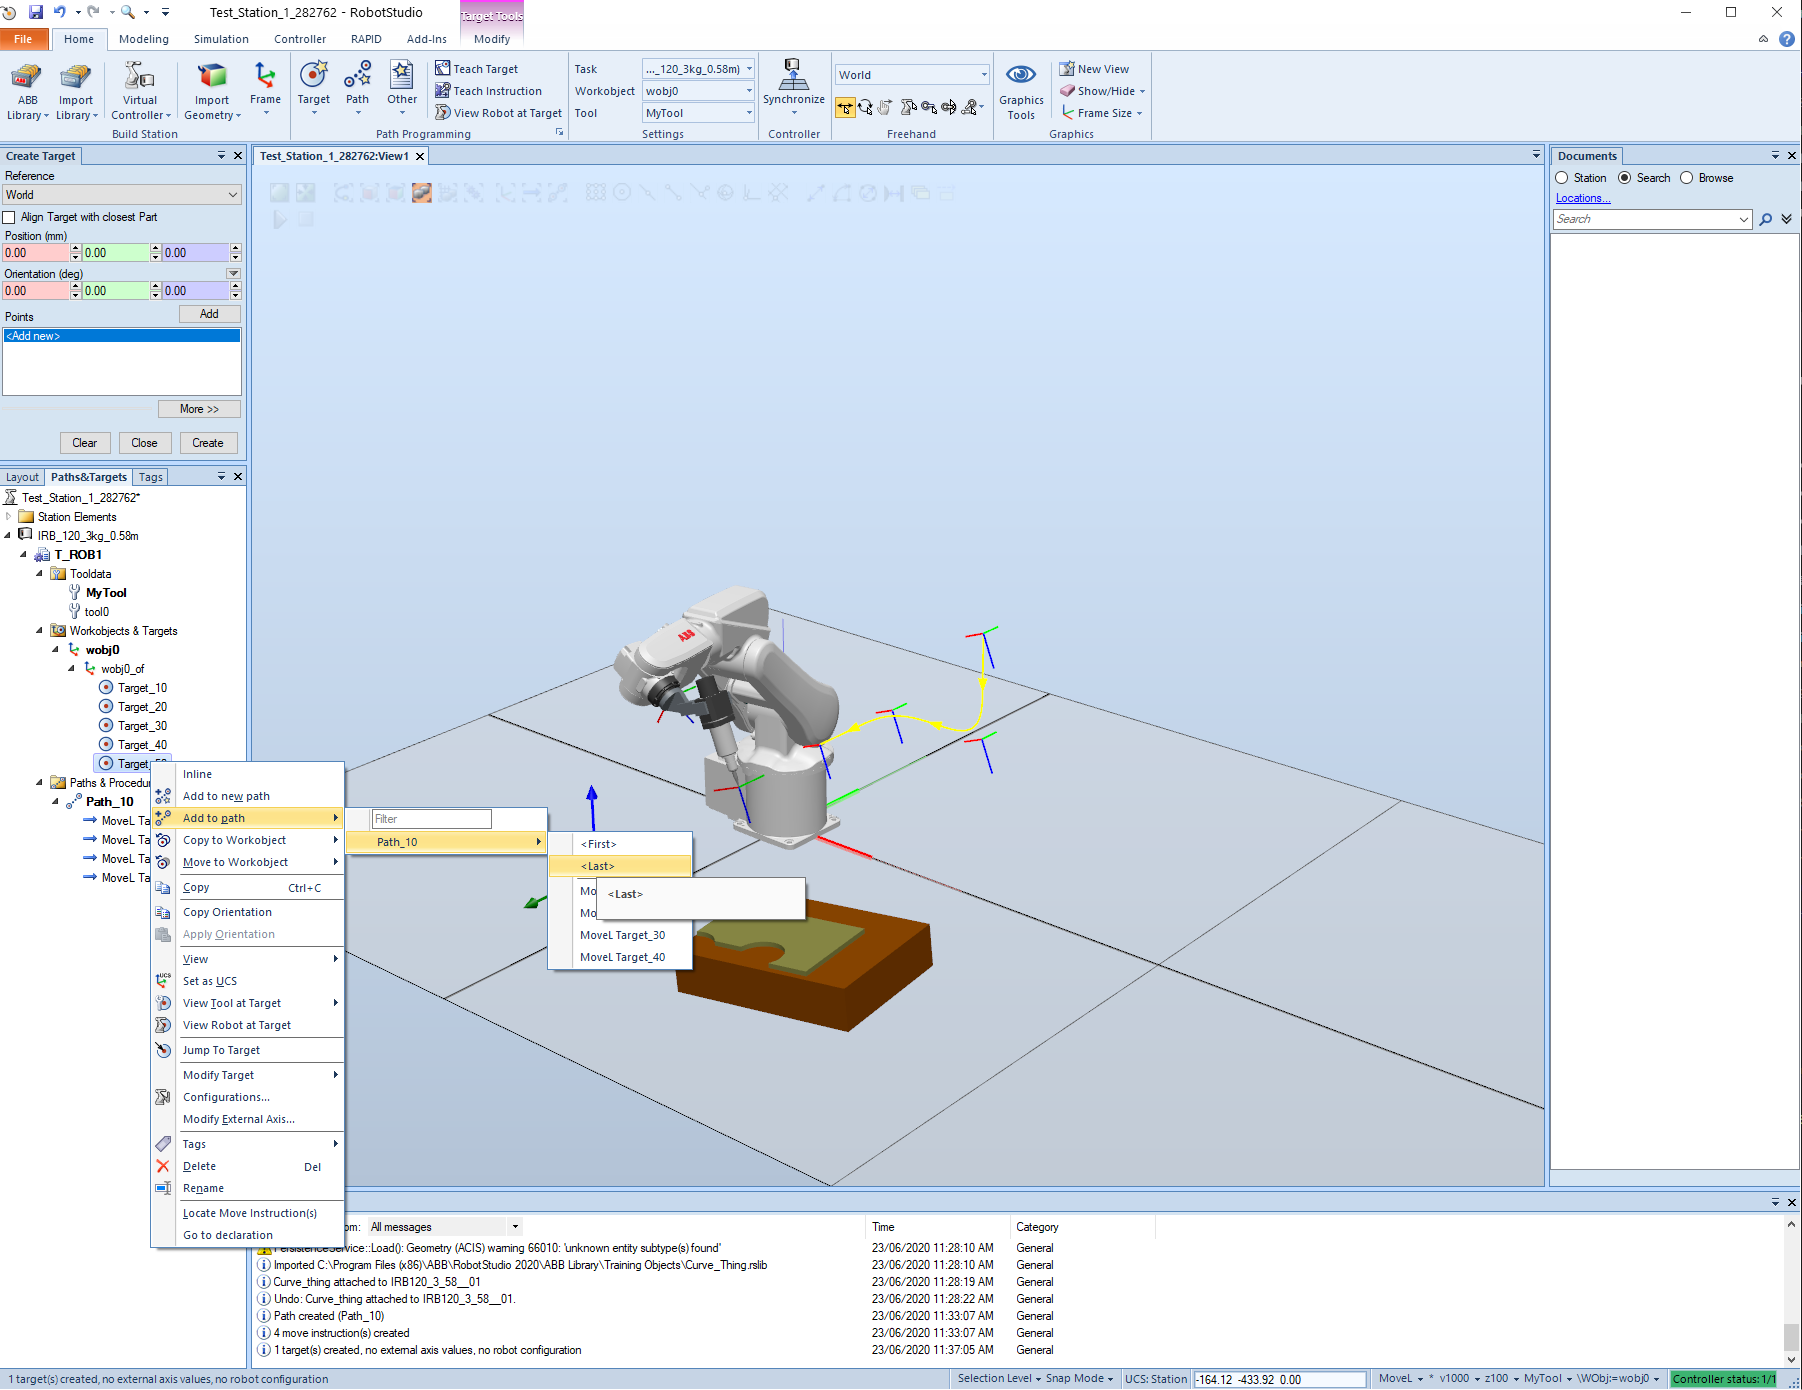Choose Copy Orientation from context menu
Screen dimensions: 1802x1390
tap(227, 912)
